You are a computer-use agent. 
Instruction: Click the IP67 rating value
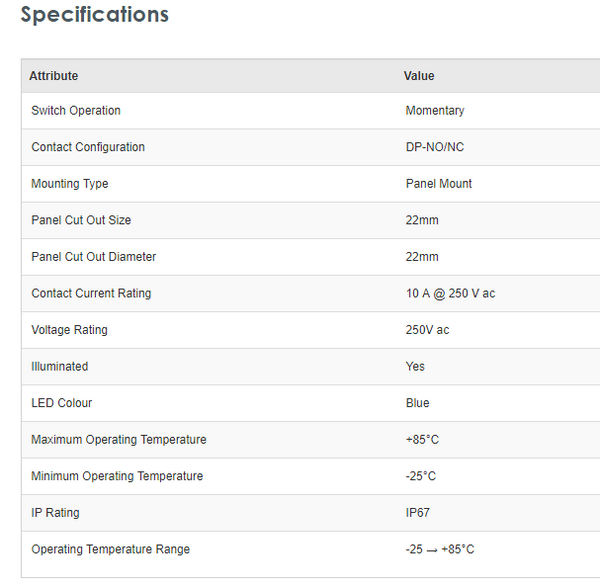point(418,513)
